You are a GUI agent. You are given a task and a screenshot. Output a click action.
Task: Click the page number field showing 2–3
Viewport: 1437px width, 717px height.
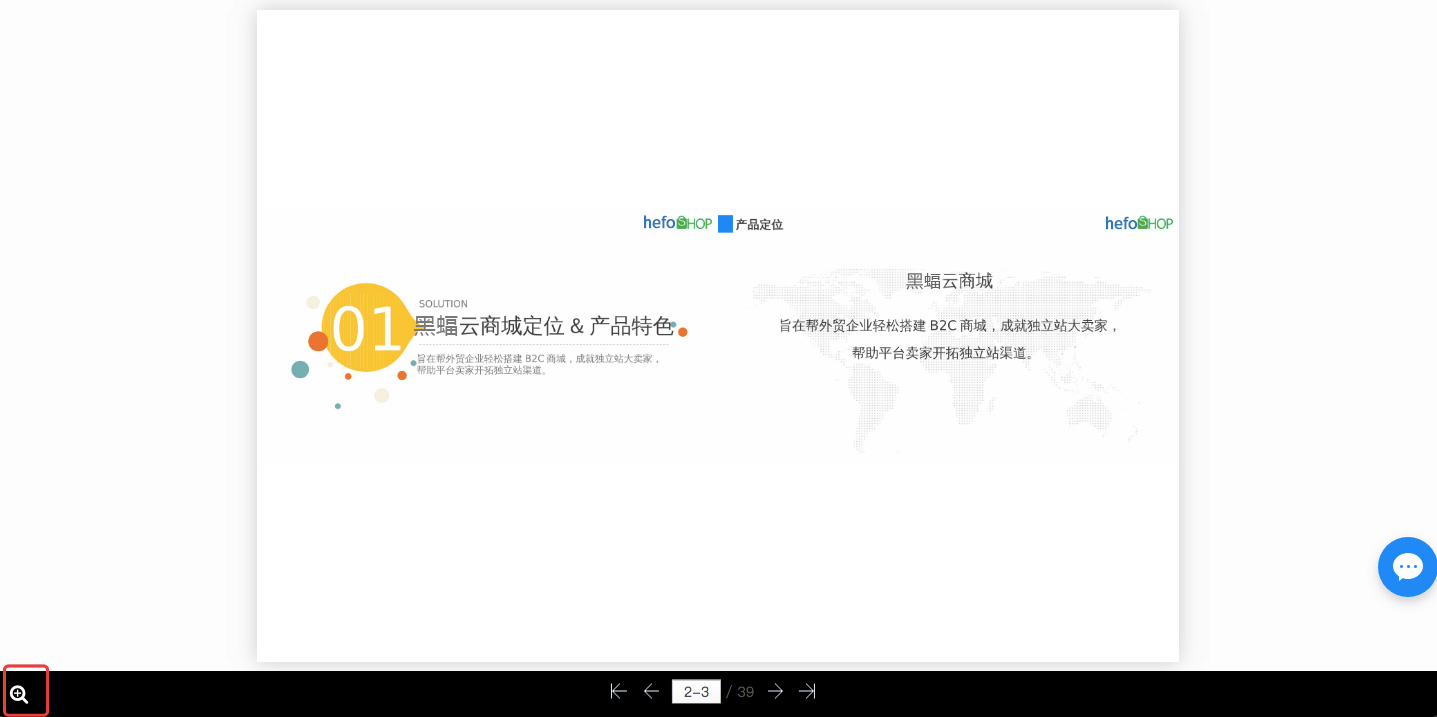(696, 691)
